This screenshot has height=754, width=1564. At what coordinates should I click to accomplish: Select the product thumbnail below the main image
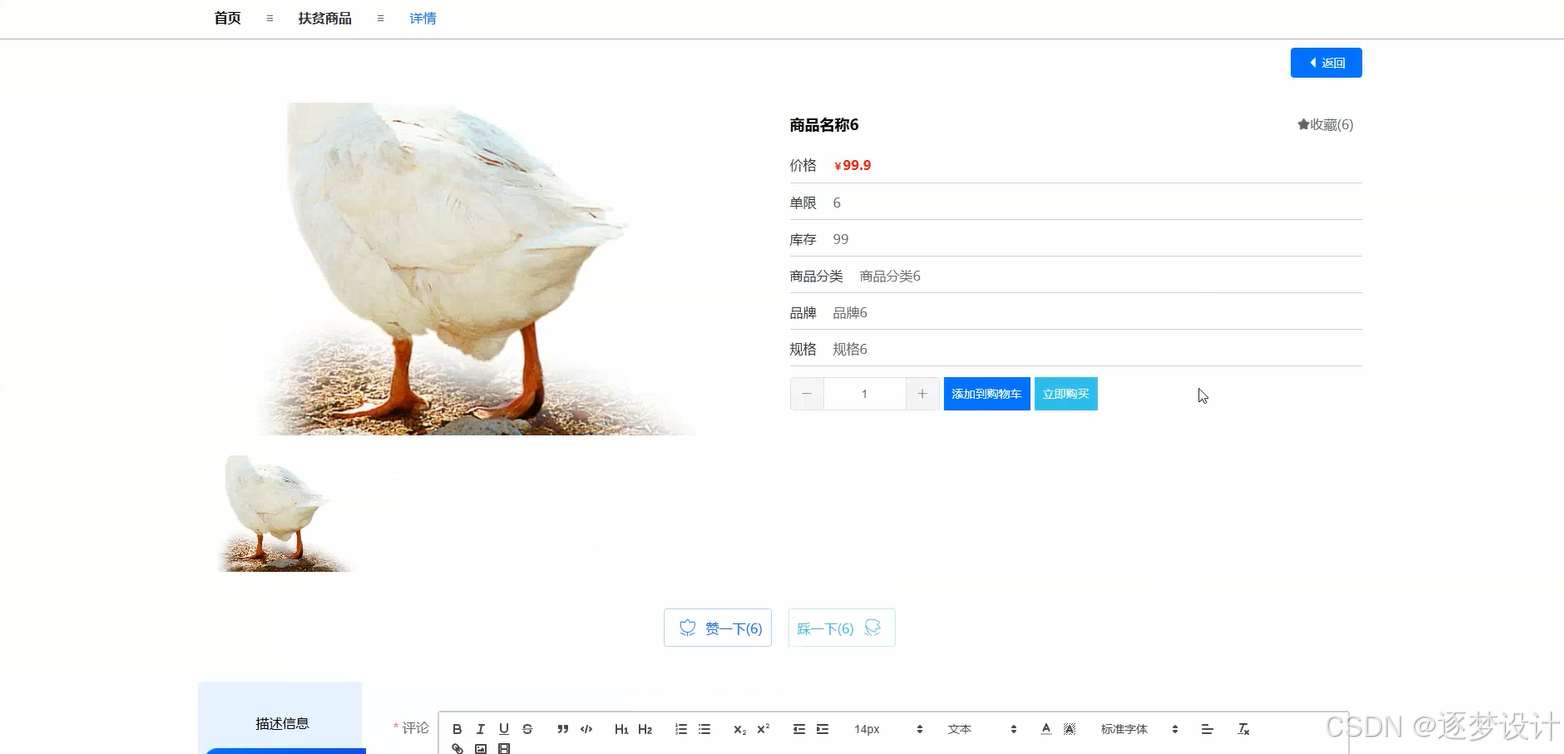pyautogui.click(x=283, y=512)
